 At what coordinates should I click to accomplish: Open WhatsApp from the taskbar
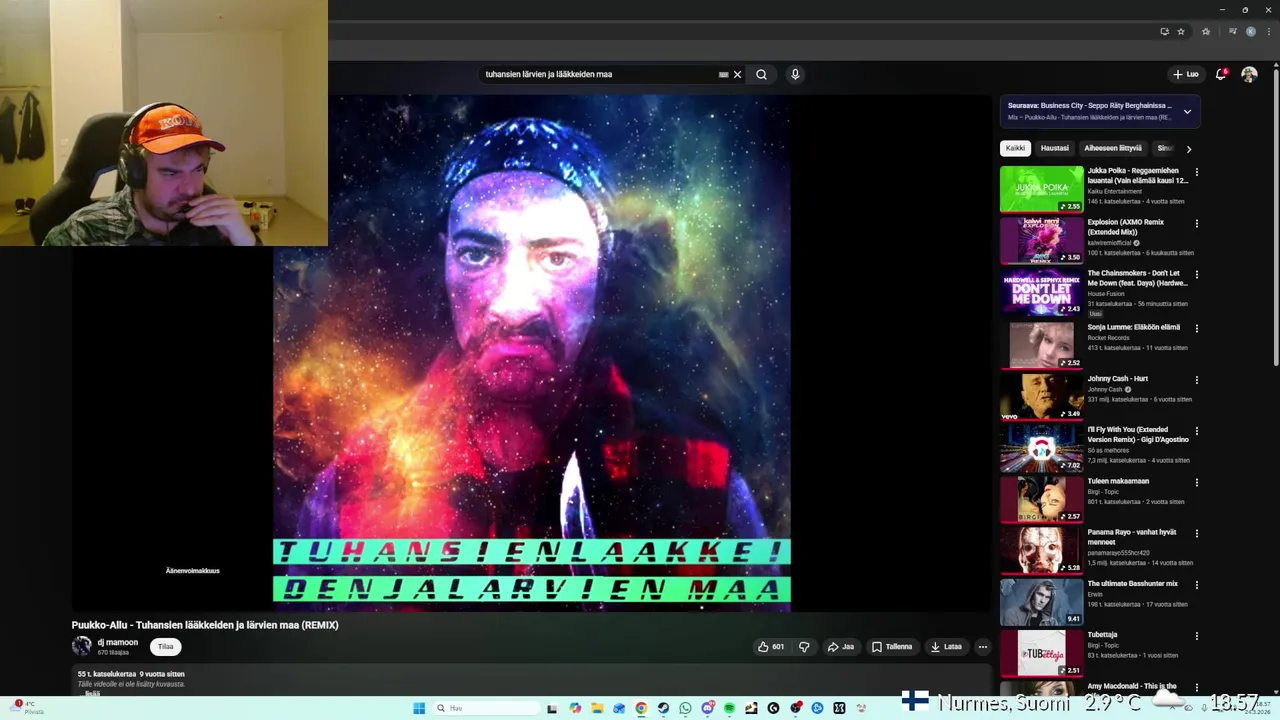[685, 708]
